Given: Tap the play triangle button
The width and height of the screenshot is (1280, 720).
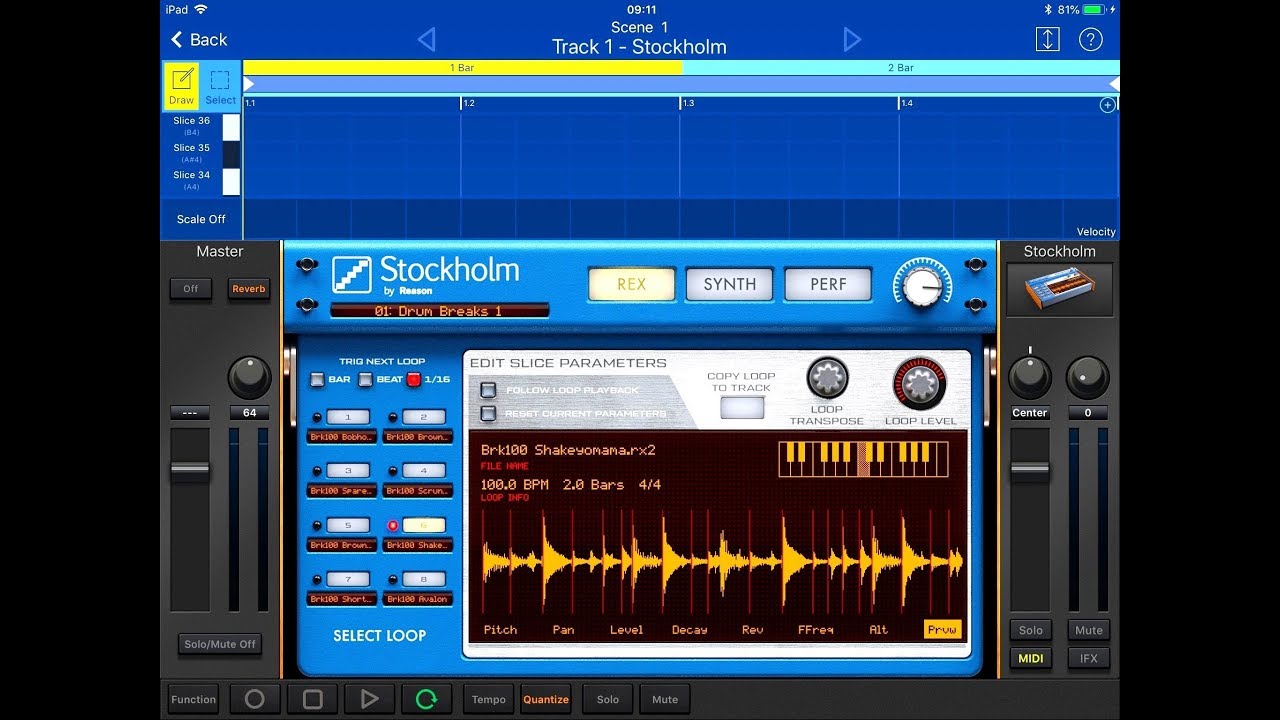Looking at the screenshot, I should pos(369,699).
